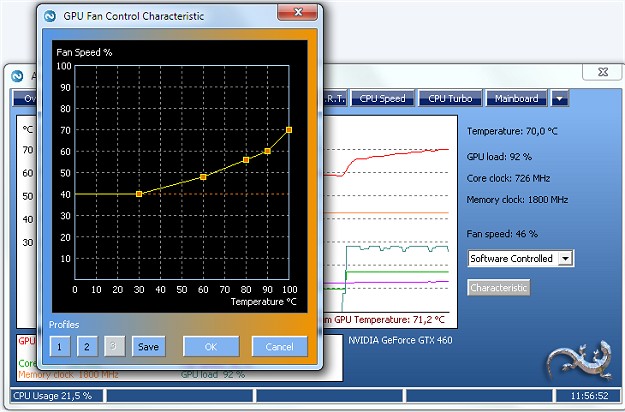The height and width of the screenshot is (412, 625).
Task: Close the main monitoring window
Action: (x=602, y=72)
